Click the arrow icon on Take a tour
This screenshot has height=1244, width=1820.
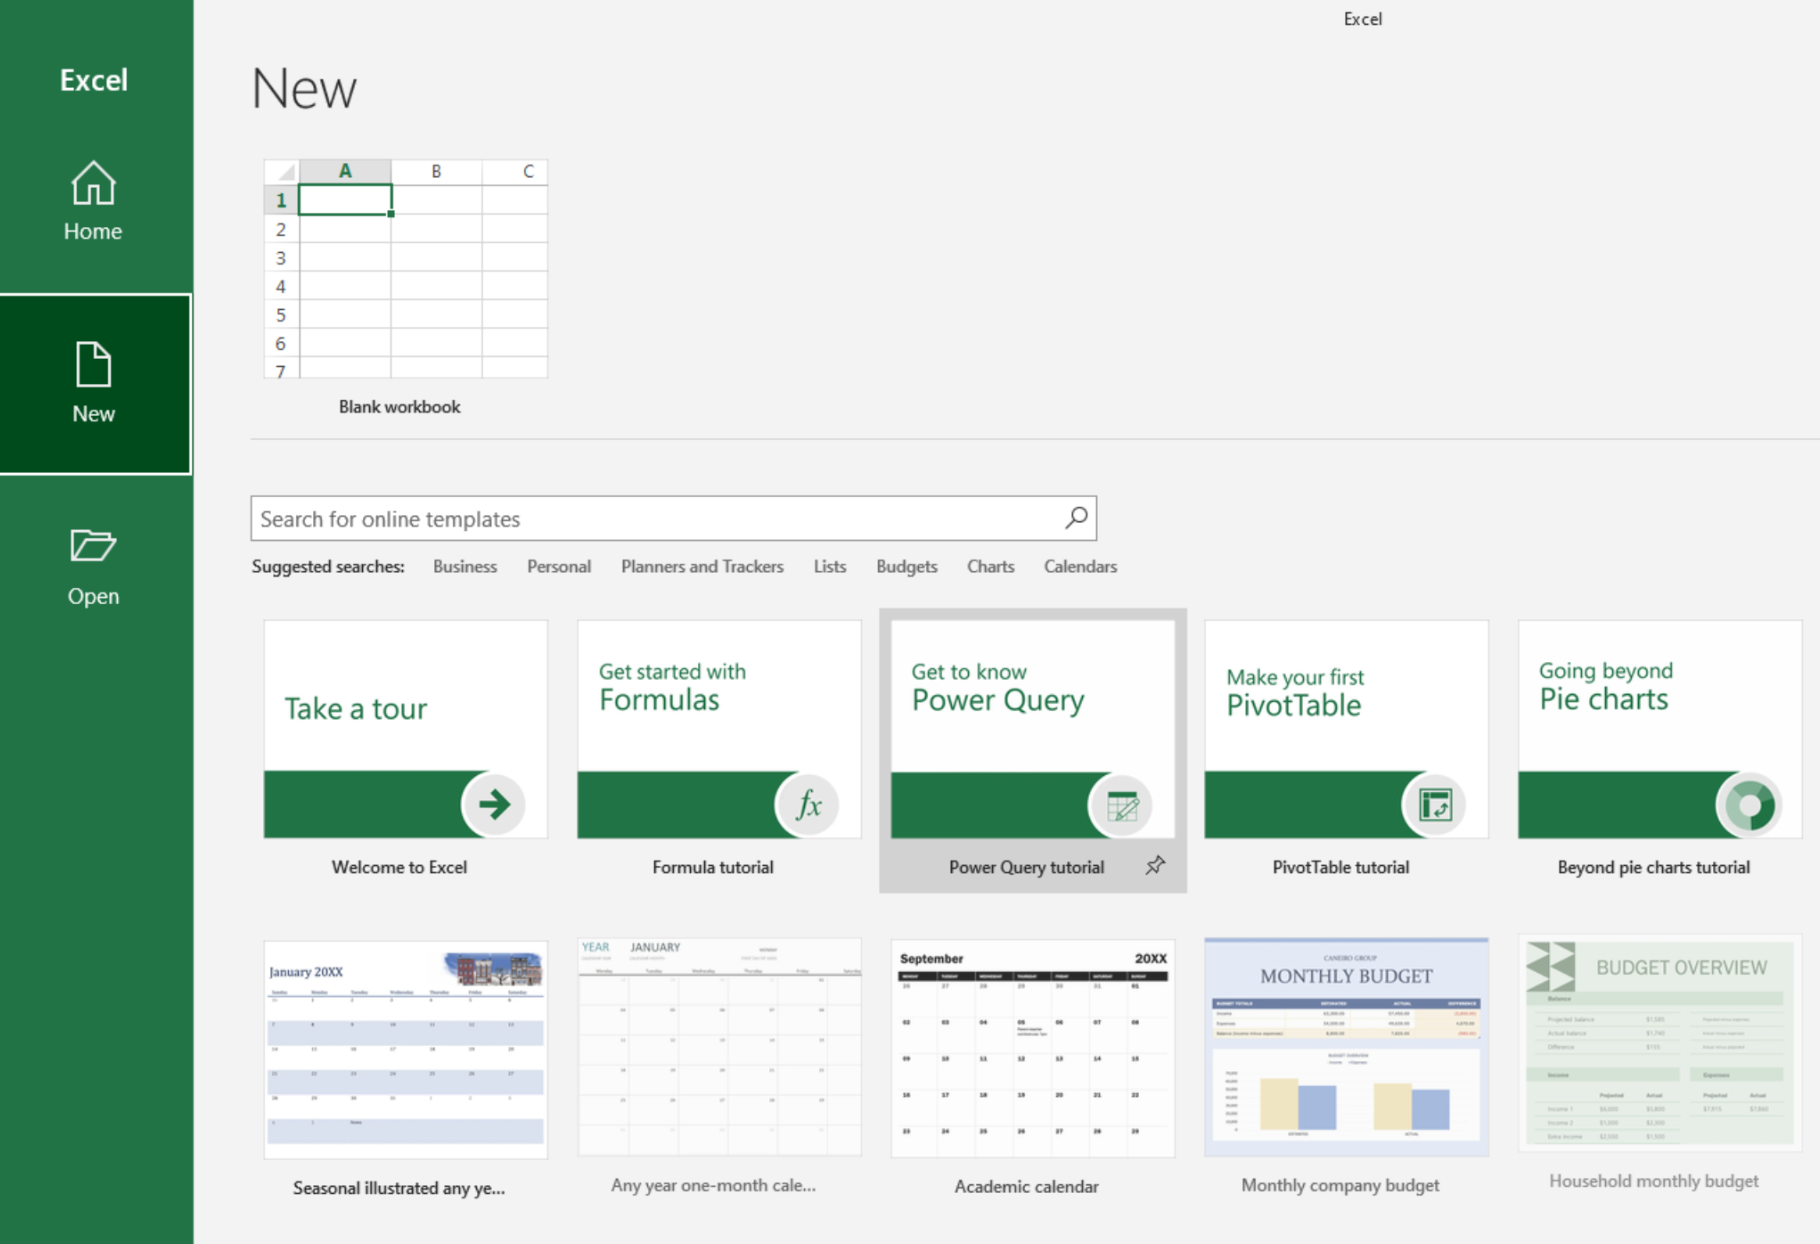[x=494, y=804]
